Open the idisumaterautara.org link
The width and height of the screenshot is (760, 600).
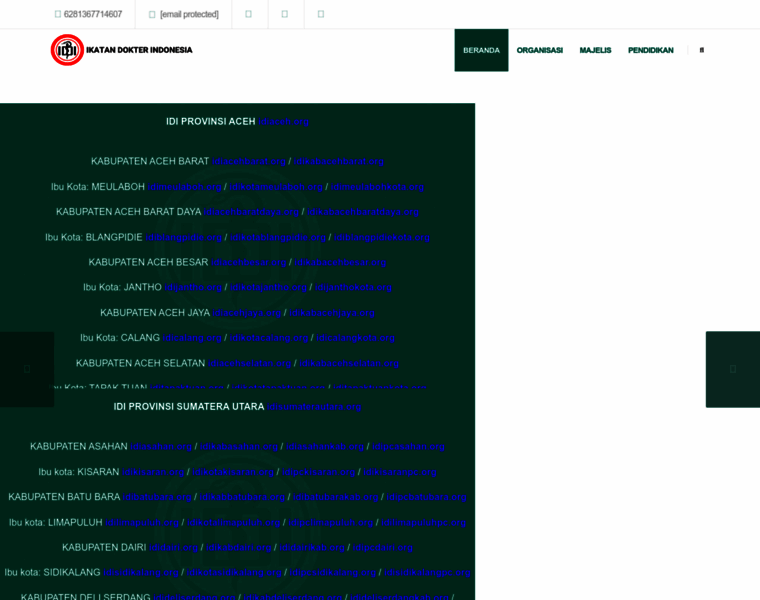coord(314,407)
